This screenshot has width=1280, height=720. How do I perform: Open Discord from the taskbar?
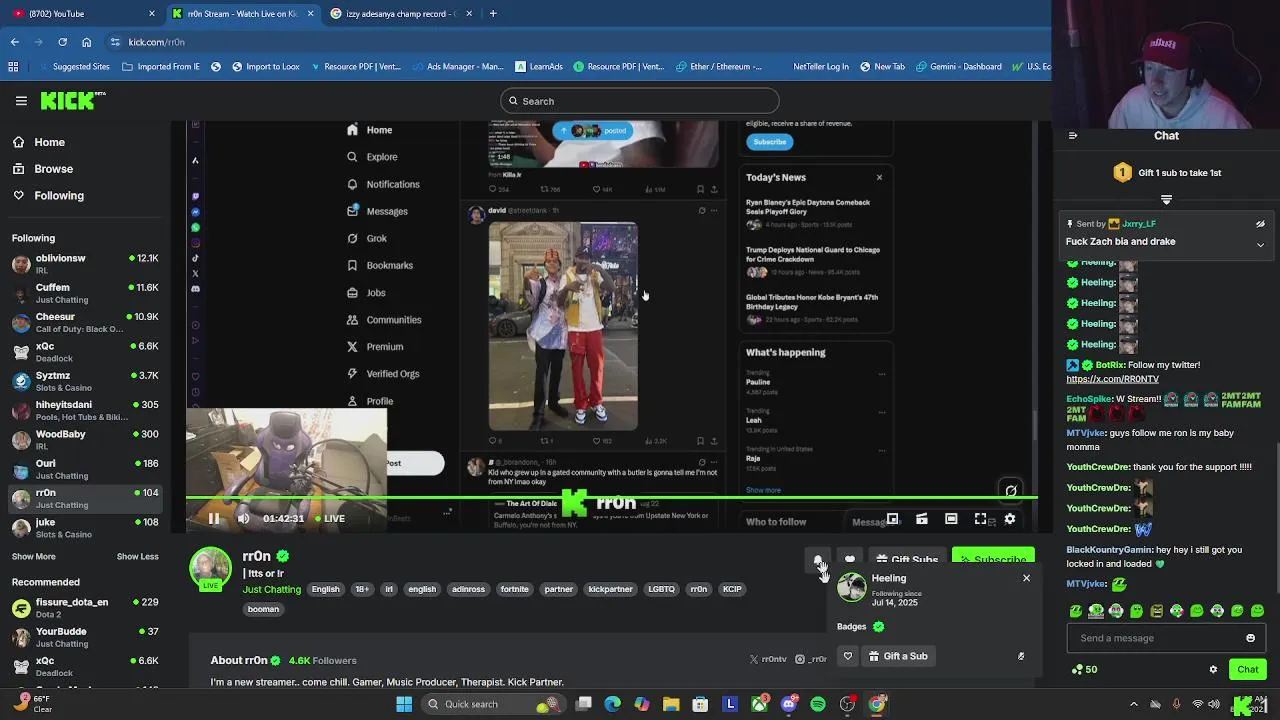point(789,704)
